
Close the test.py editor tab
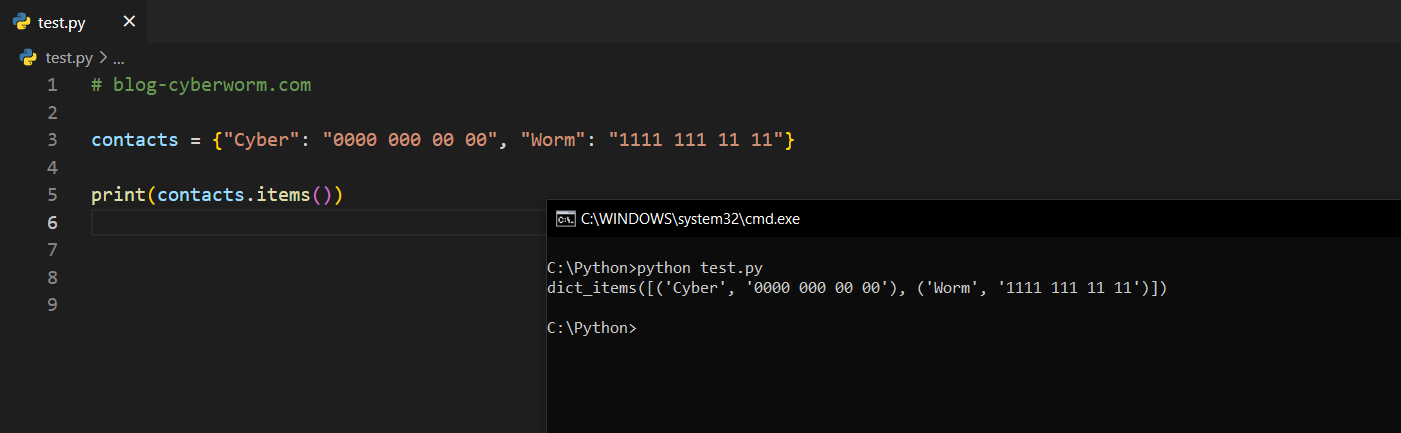128,21
